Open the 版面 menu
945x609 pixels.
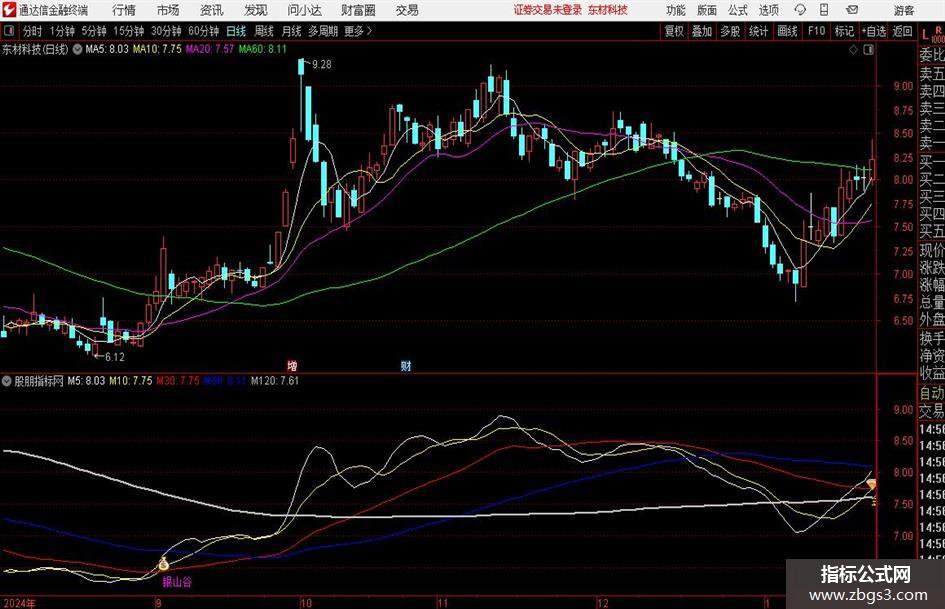[x=706, y=10]
